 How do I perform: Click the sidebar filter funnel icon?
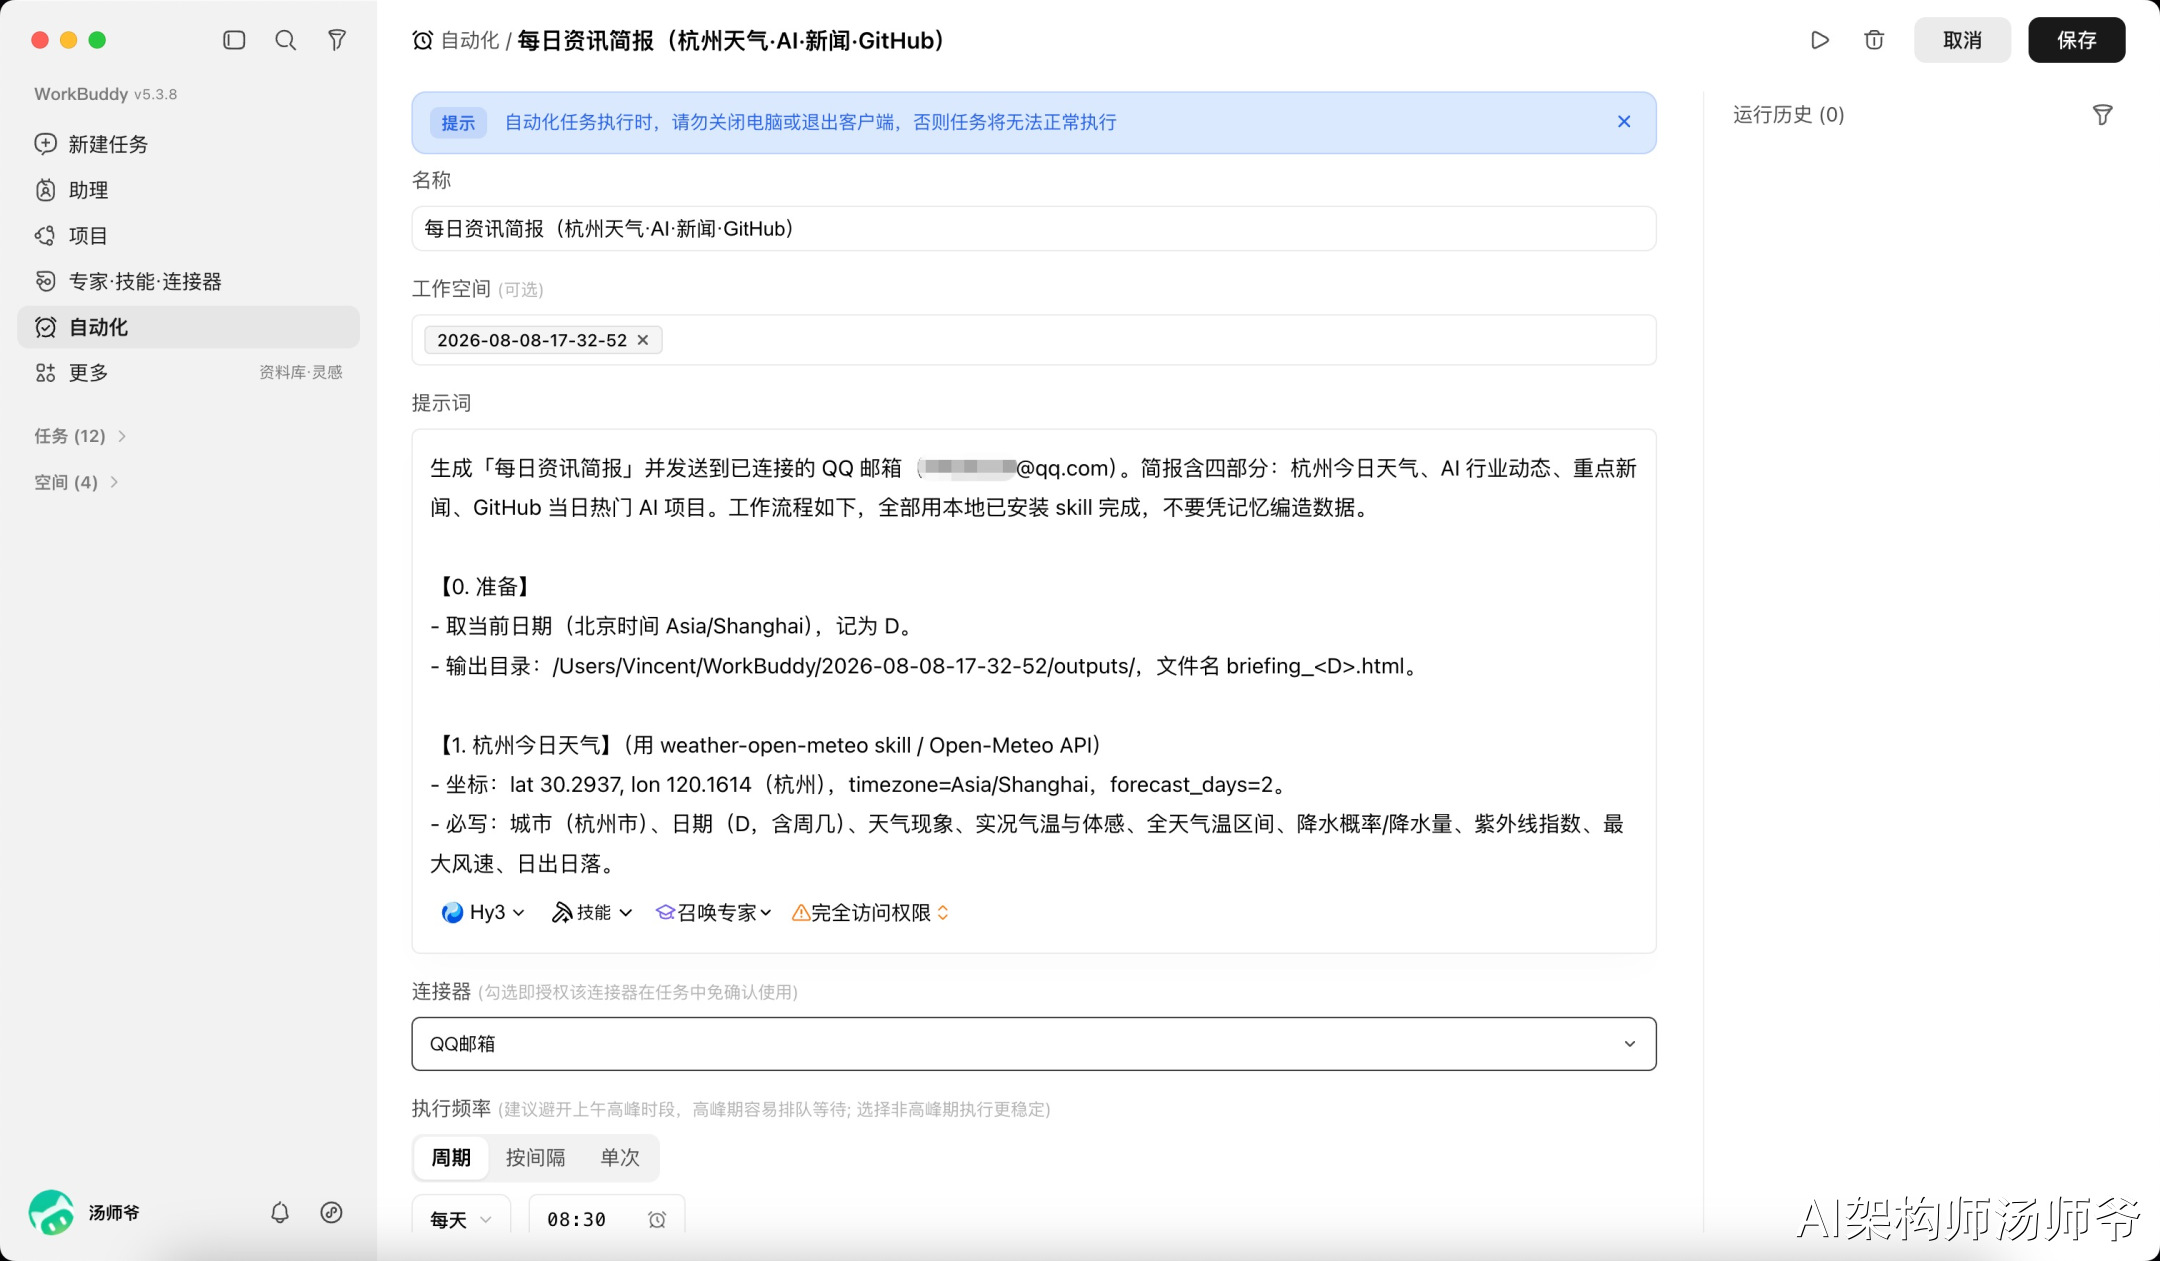point(337,40)
